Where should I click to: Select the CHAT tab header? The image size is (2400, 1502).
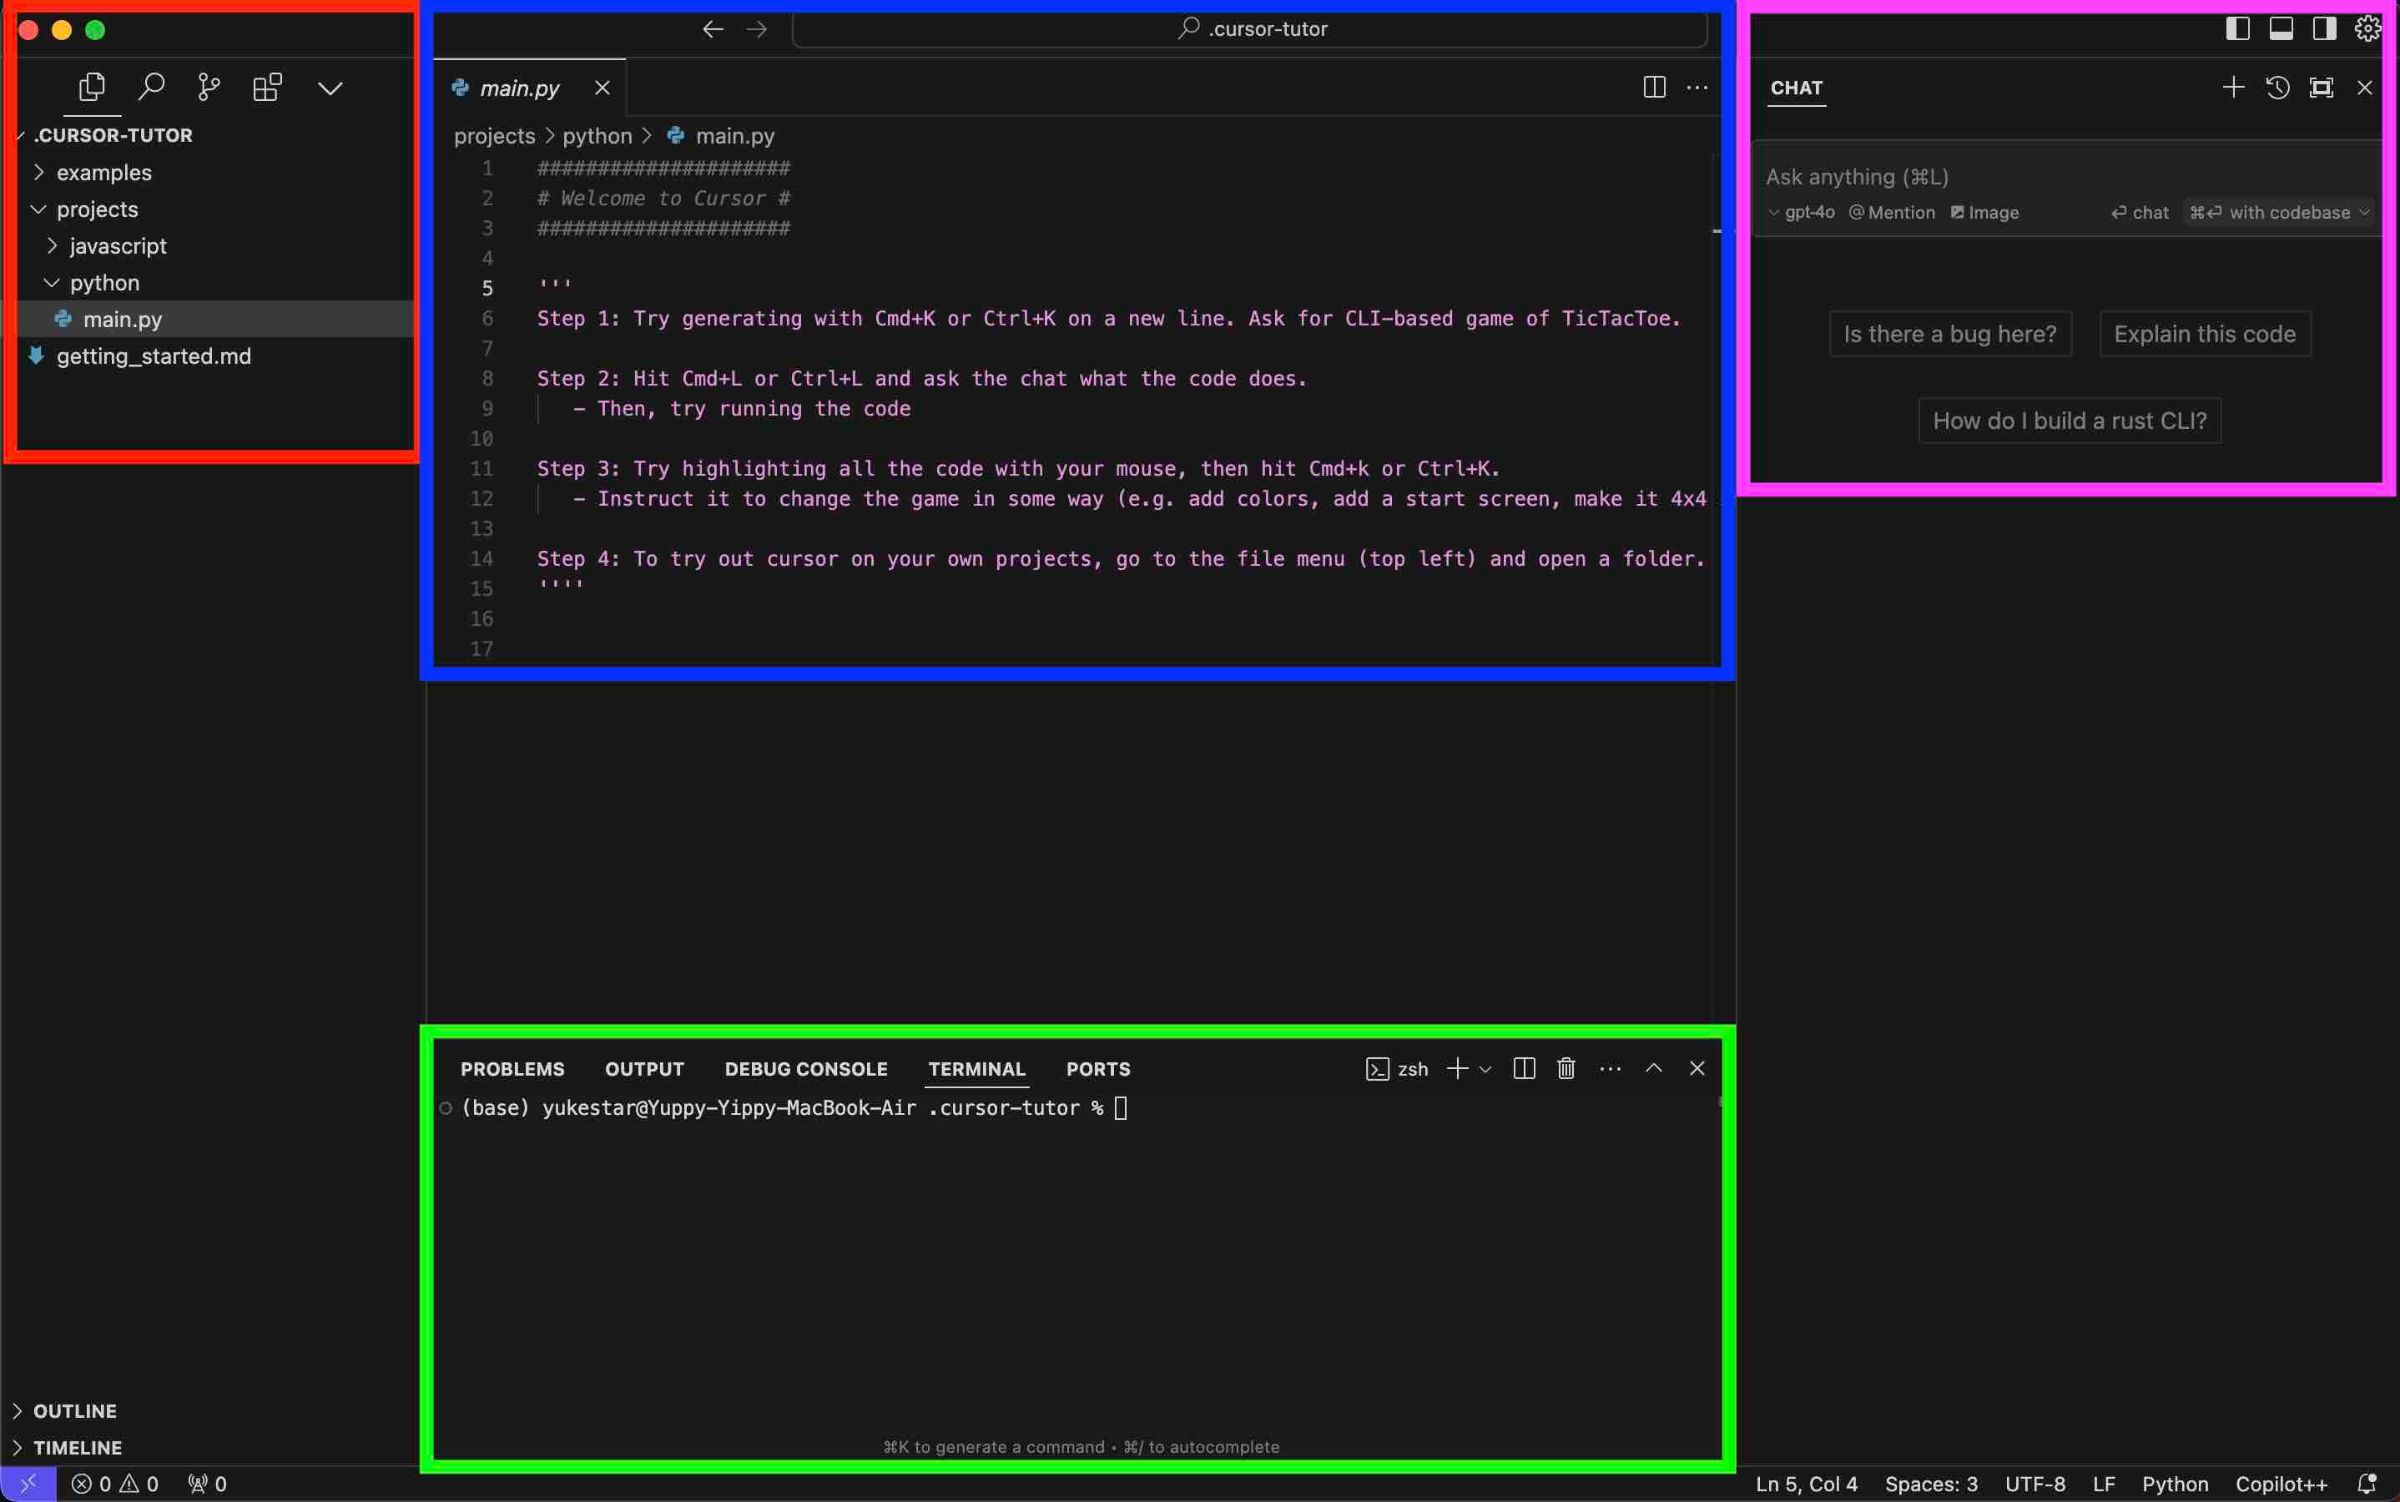click(x=1796, y=88)
